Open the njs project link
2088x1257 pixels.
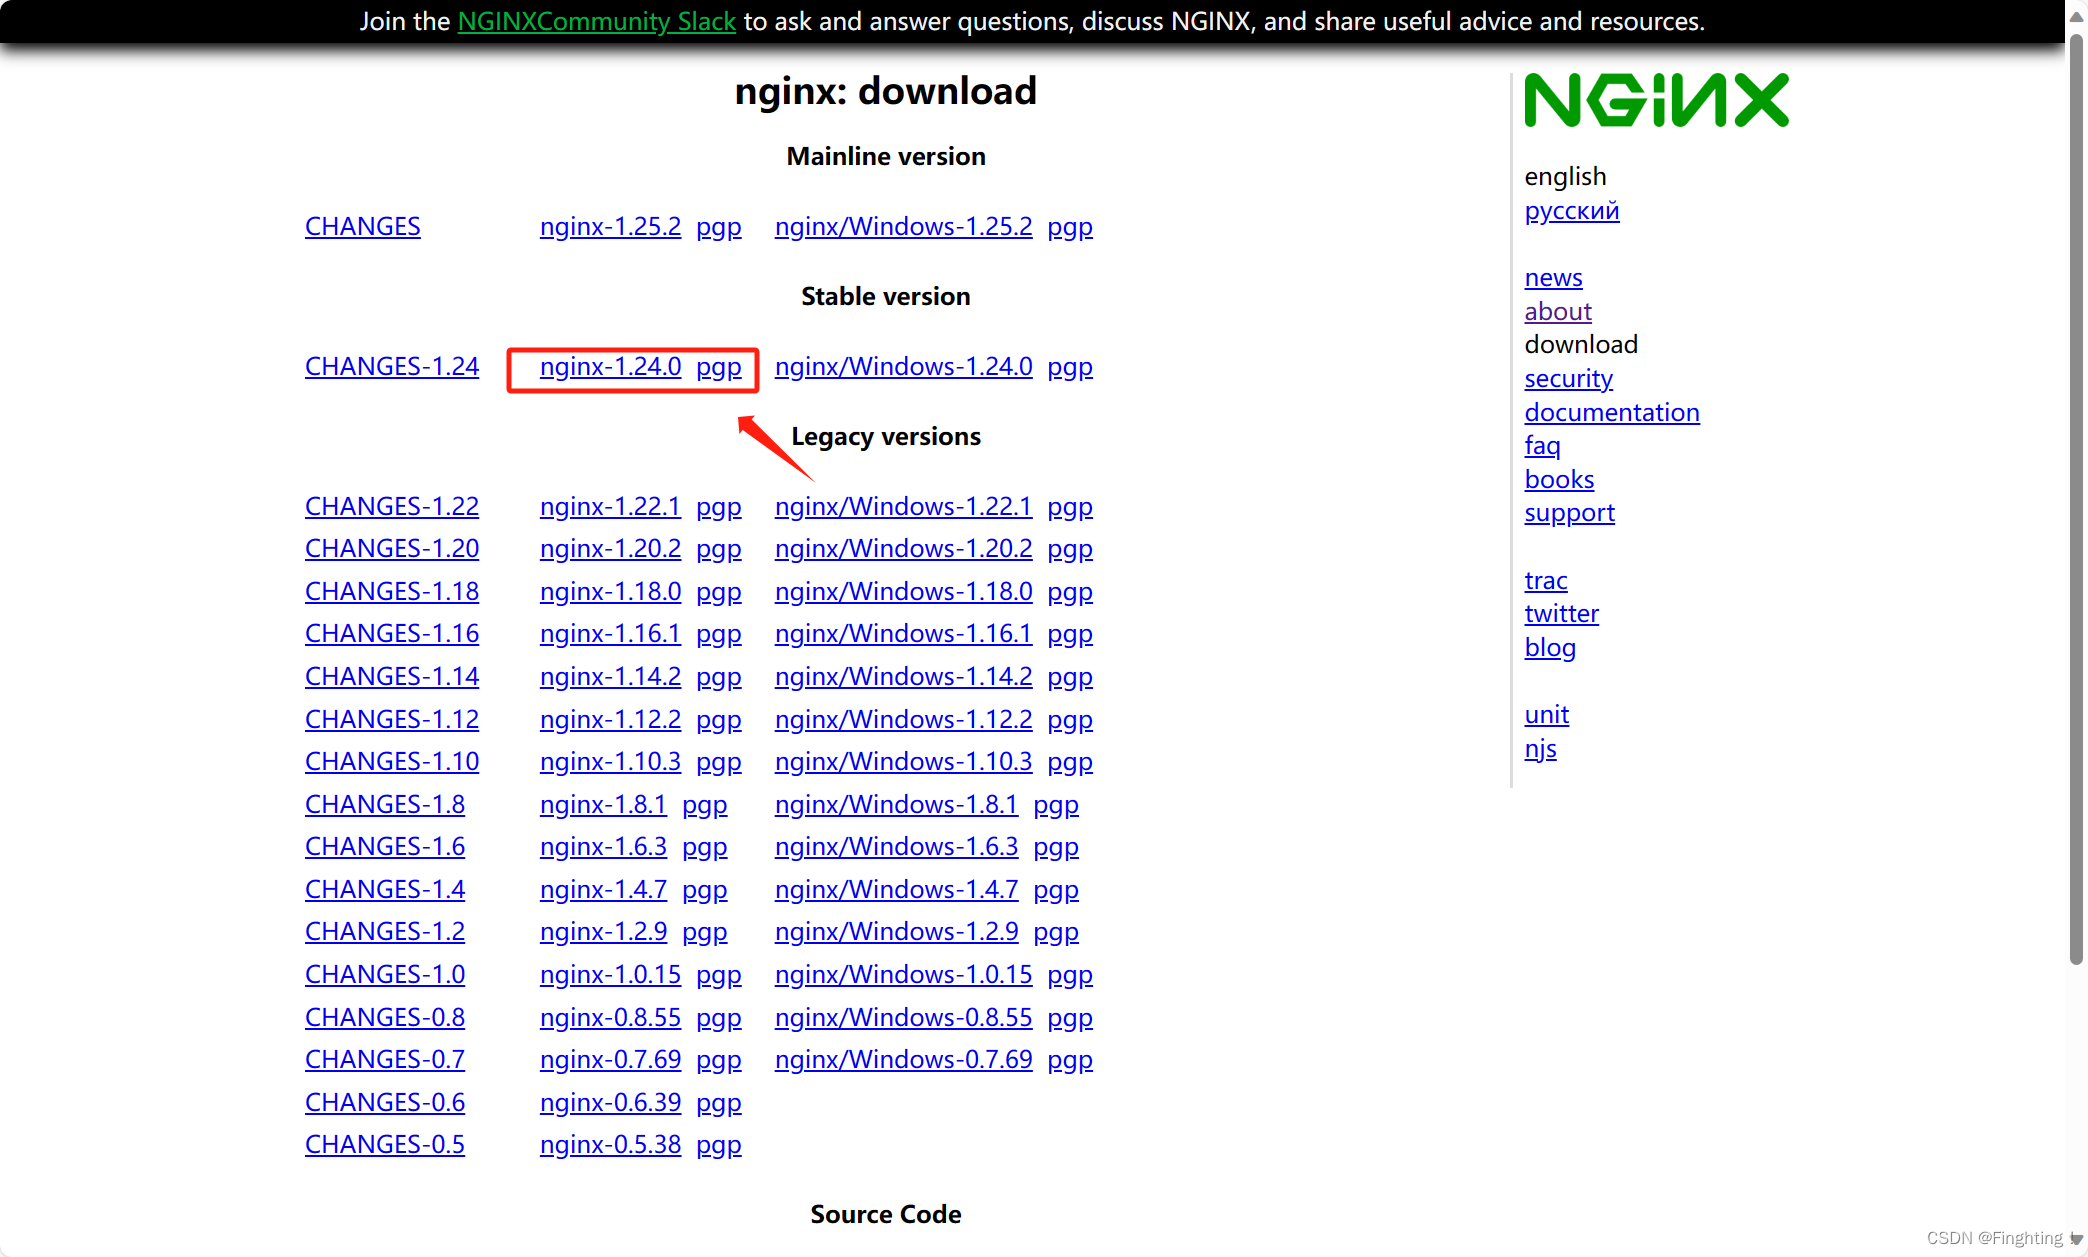pyautogui.click(x=1540, y=749)
